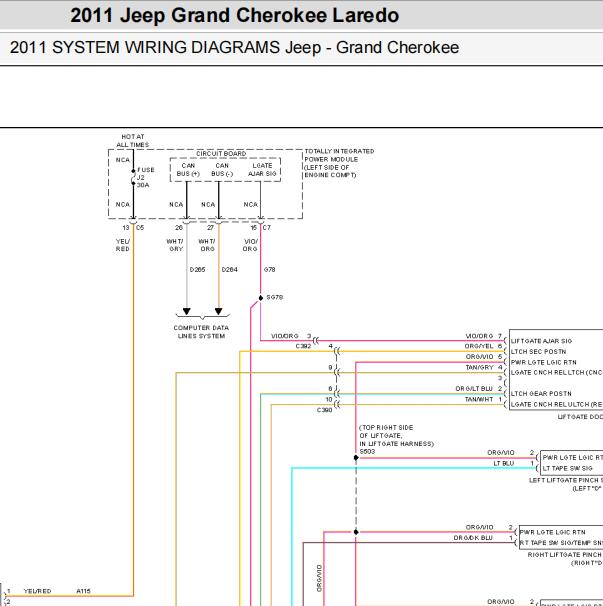Screen dimensions: 603x606
Task: Click the "TAN/GRY" wire color label
Action: [x=479, y=368]
